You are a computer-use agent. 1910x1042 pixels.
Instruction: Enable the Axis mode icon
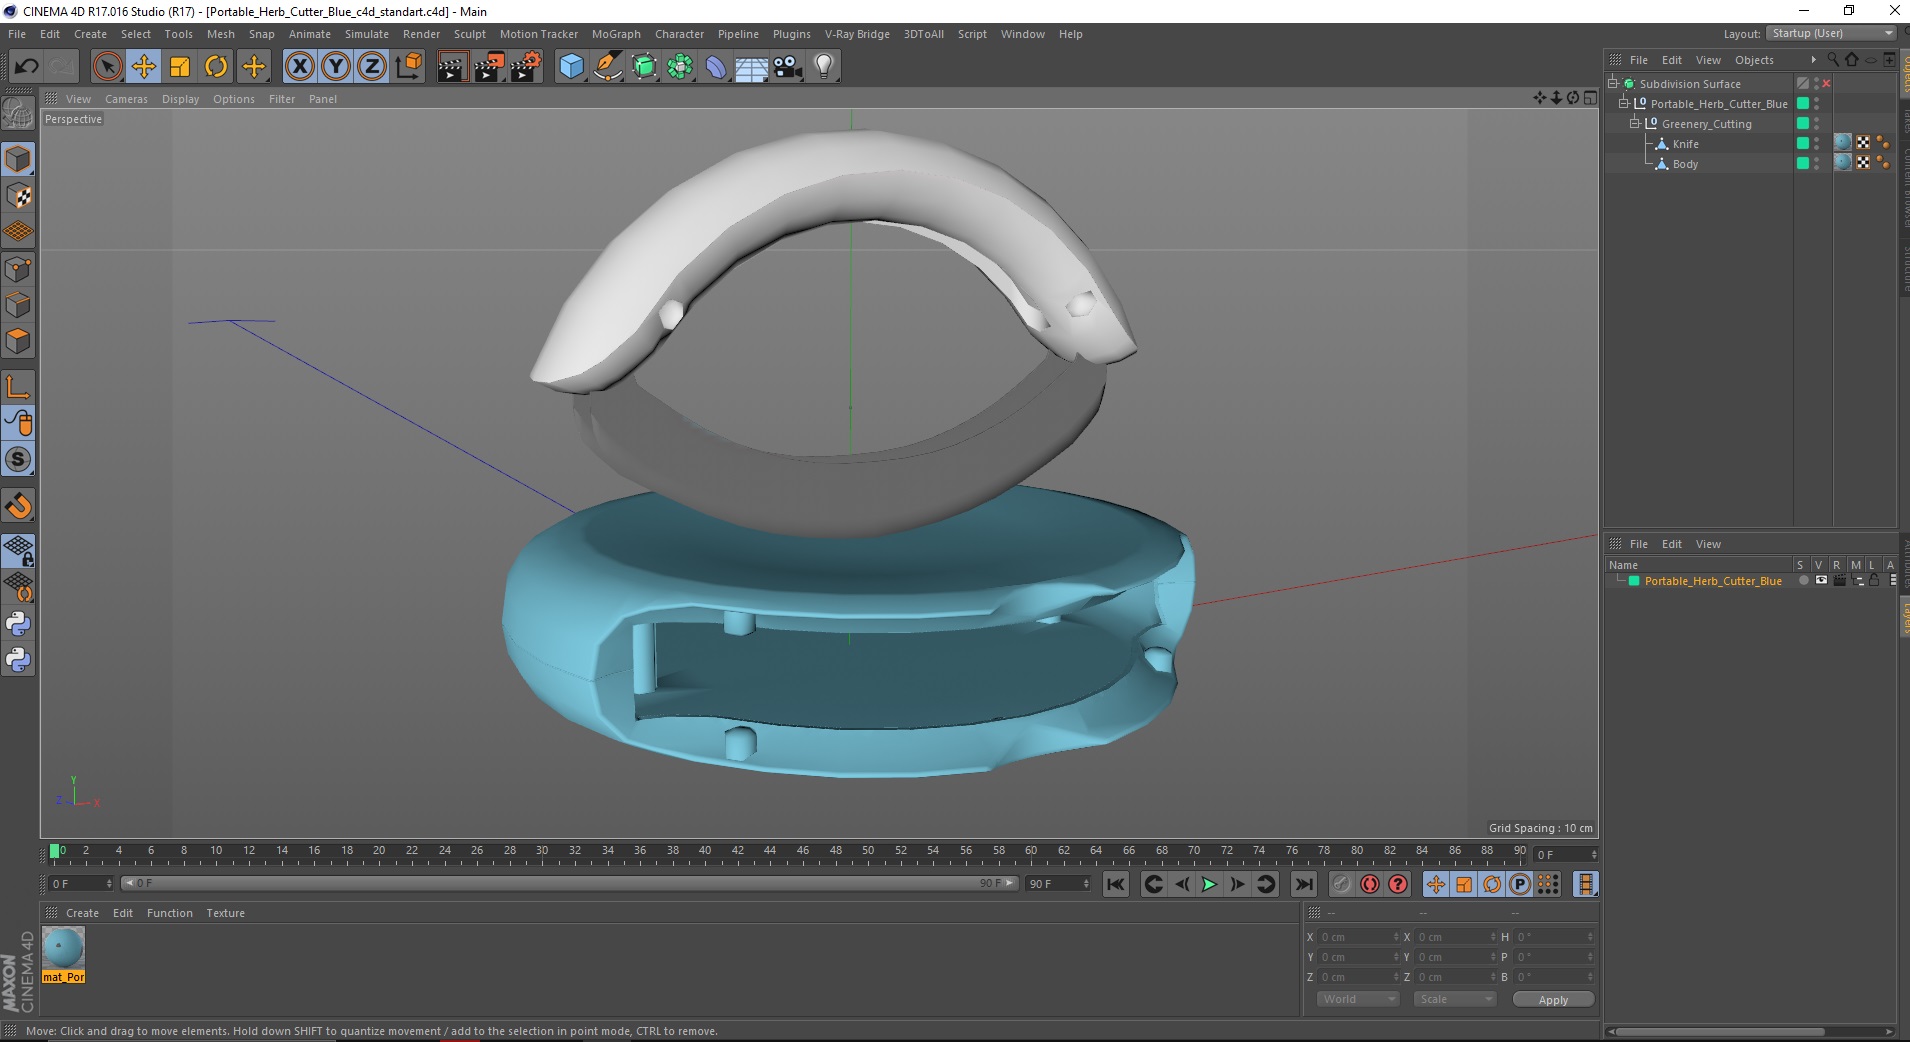pos(18,386)
